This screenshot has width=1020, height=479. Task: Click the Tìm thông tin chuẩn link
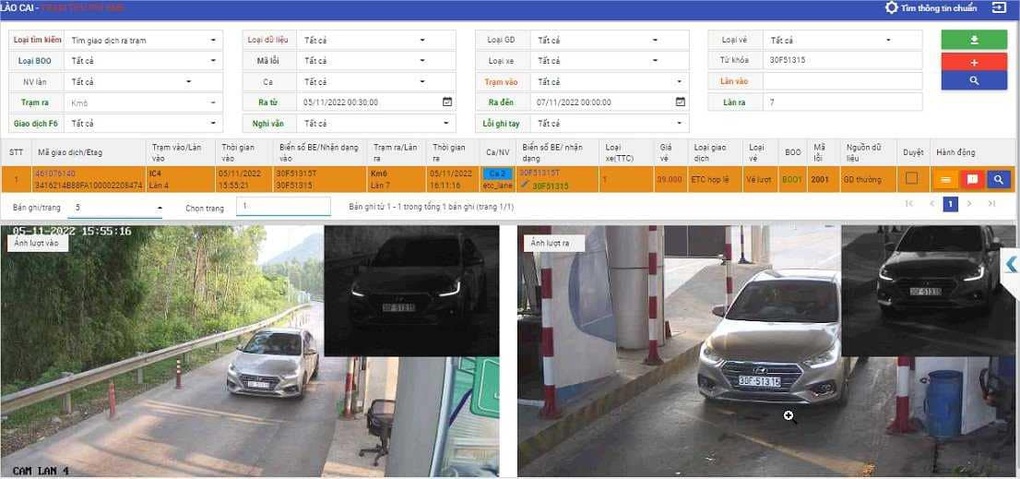coord(939,8)
